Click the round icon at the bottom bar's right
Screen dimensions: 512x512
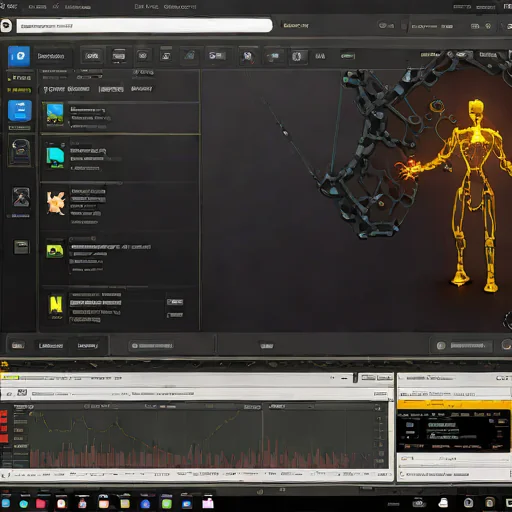click(x=507, y=345)
